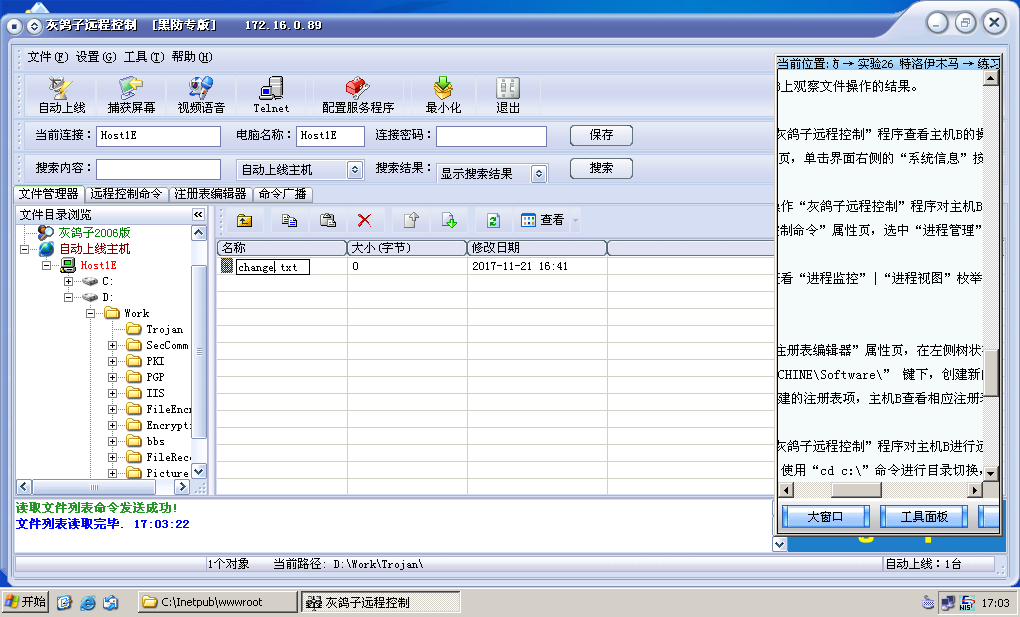
Task: Select the Host1E computer node
Action: [x=98, y=265]
